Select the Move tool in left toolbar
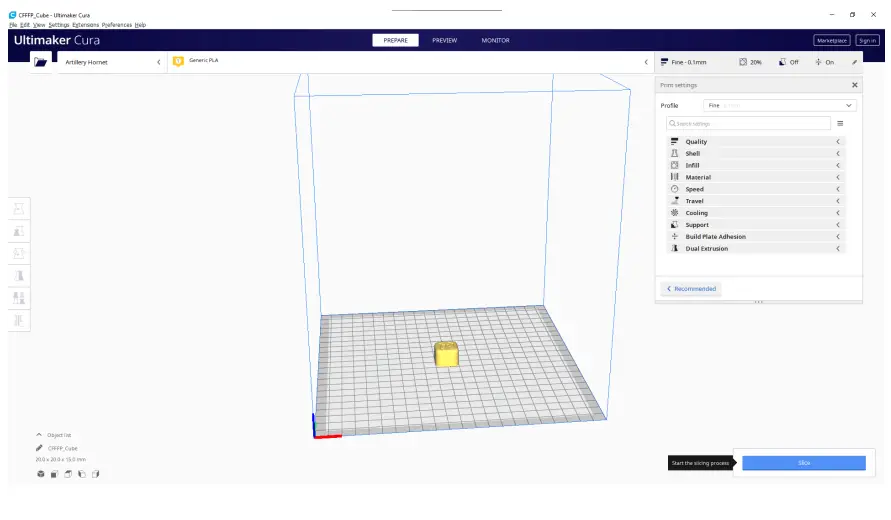 coord(19,209)
